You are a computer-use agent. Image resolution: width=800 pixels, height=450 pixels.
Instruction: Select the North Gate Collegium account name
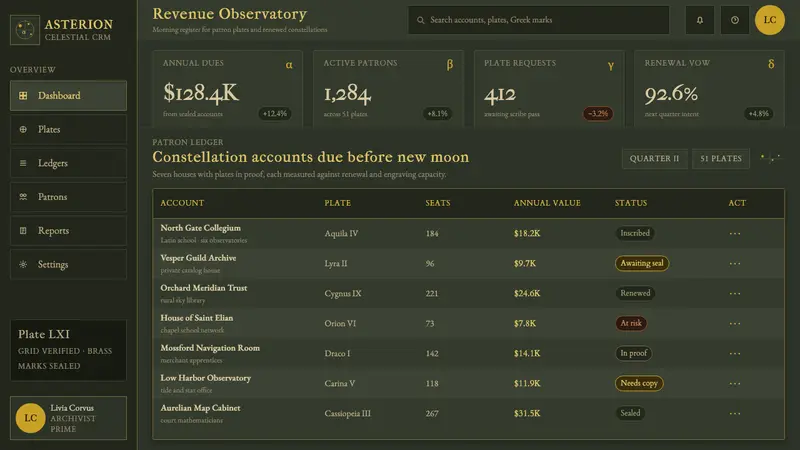(201, 228)
